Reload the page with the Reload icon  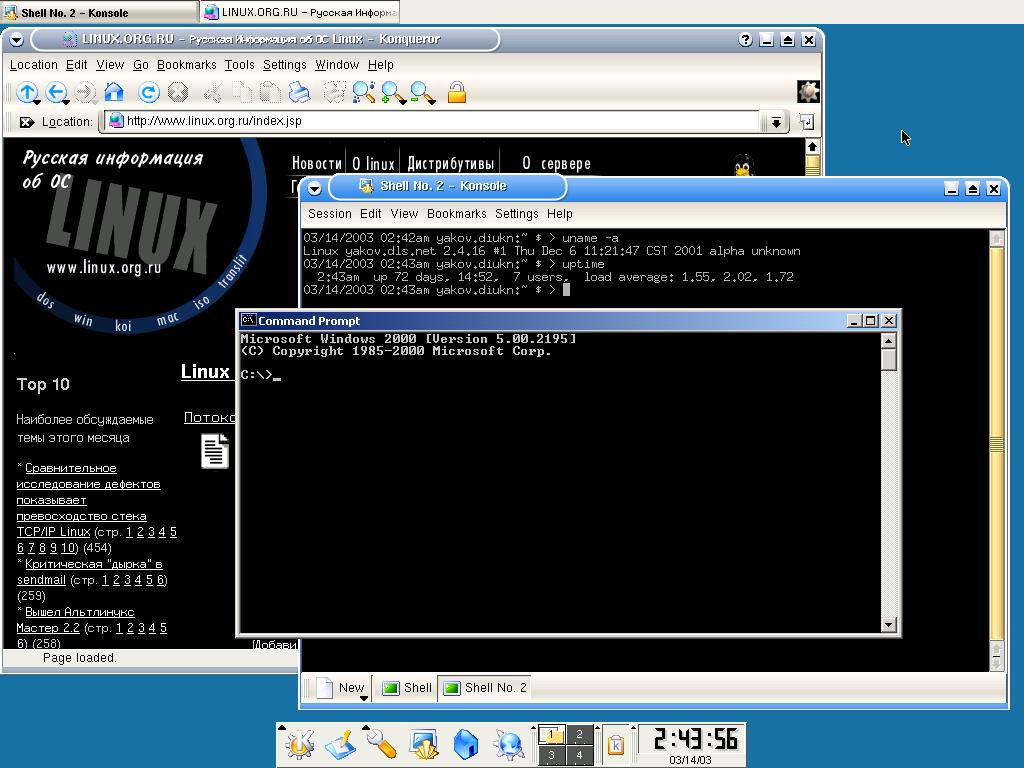pos(149,92)
